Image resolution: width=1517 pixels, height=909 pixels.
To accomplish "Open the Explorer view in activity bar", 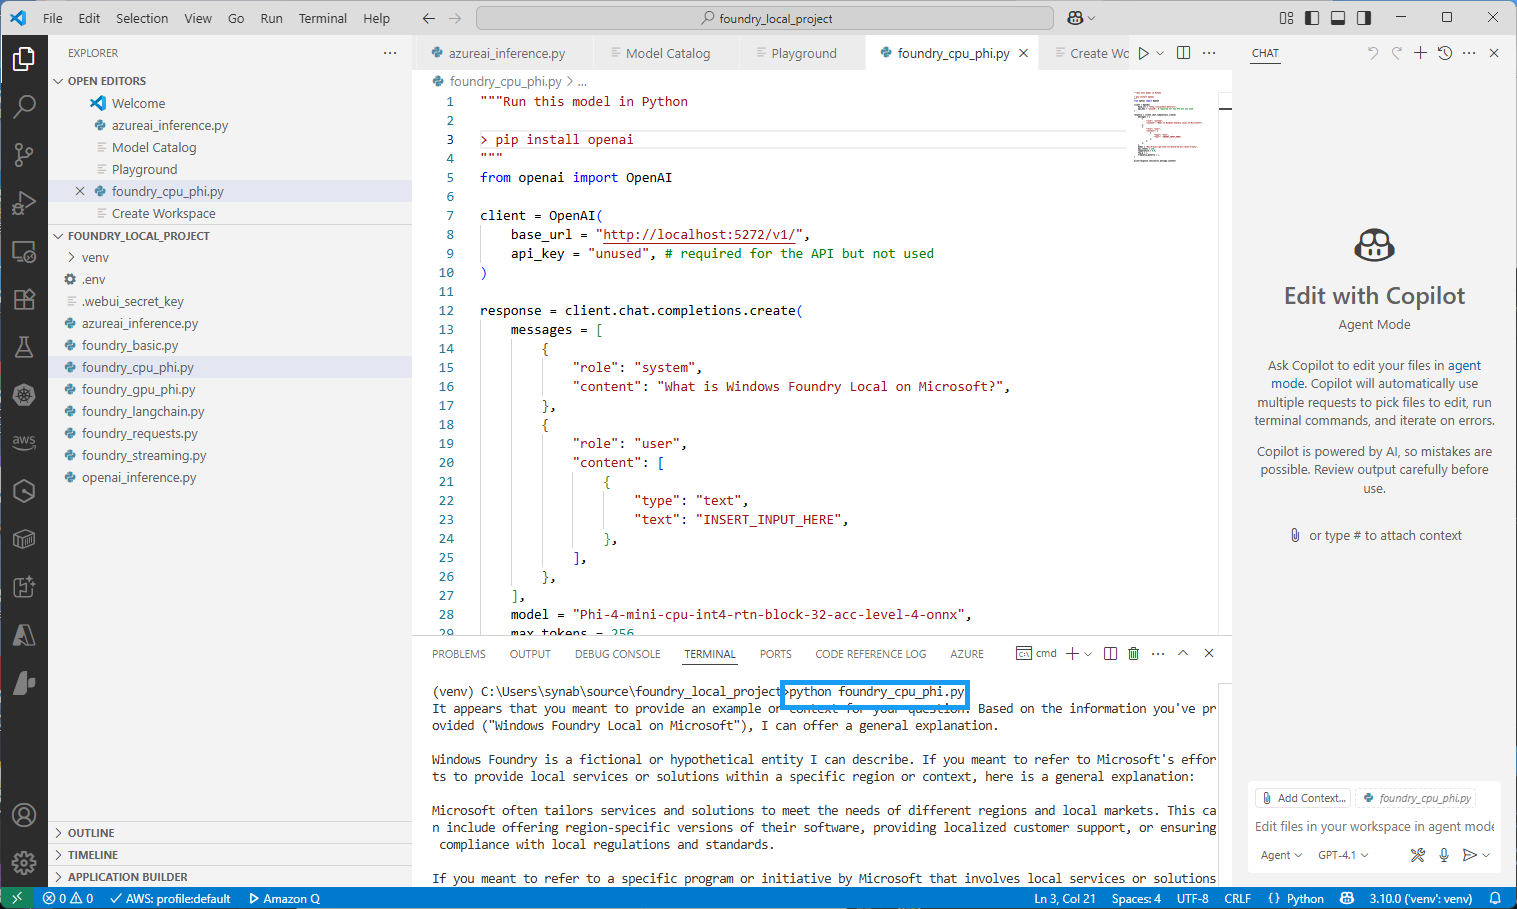I will coord(24,59).
